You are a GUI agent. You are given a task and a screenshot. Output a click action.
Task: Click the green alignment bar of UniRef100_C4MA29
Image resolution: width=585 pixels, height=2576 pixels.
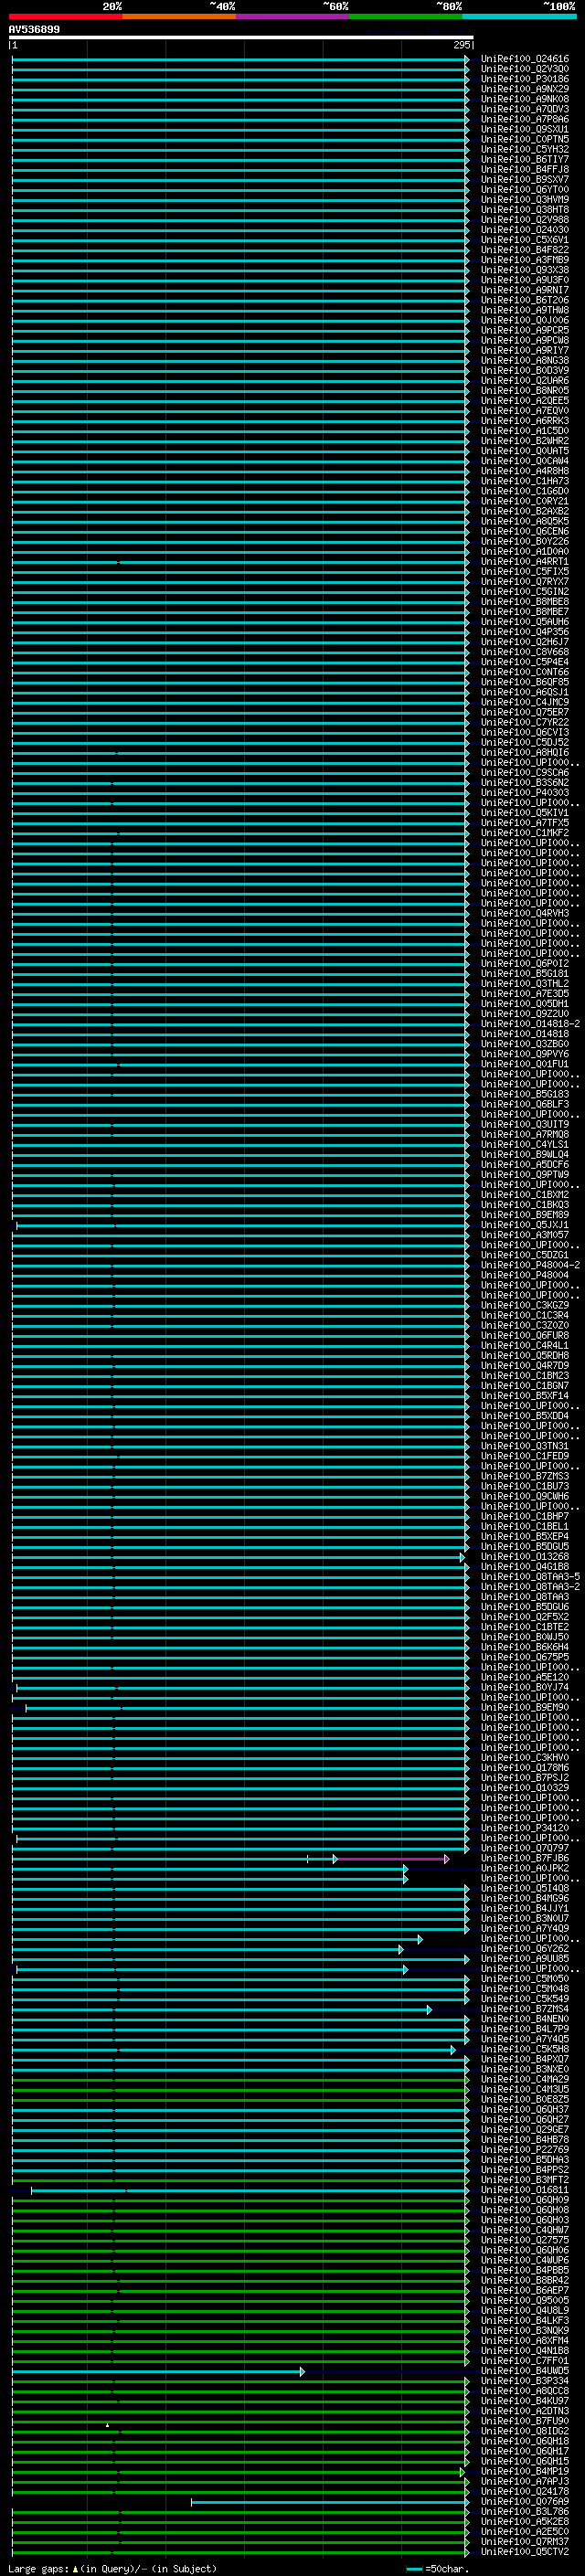click(x=240, y=2080)
